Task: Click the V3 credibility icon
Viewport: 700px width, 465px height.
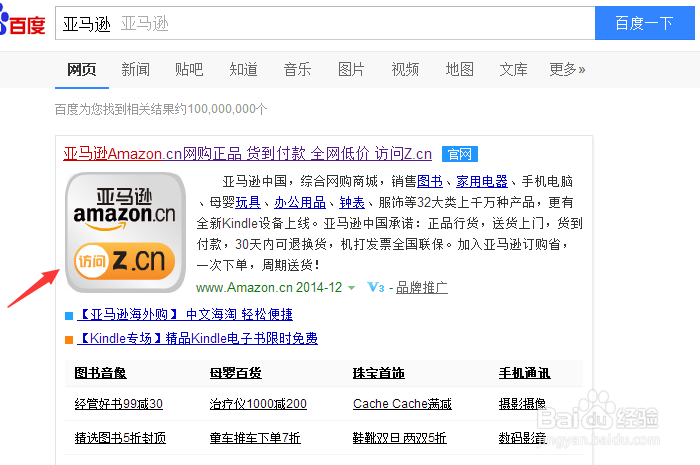Action: coord(375,287)
